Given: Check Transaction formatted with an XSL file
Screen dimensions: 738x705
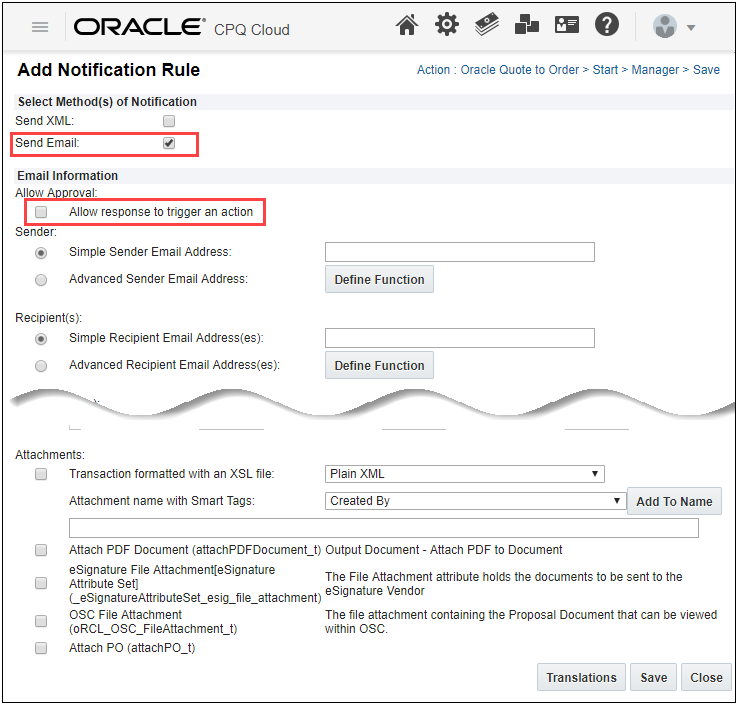Looking at the screenshot, I should point(41,474).
